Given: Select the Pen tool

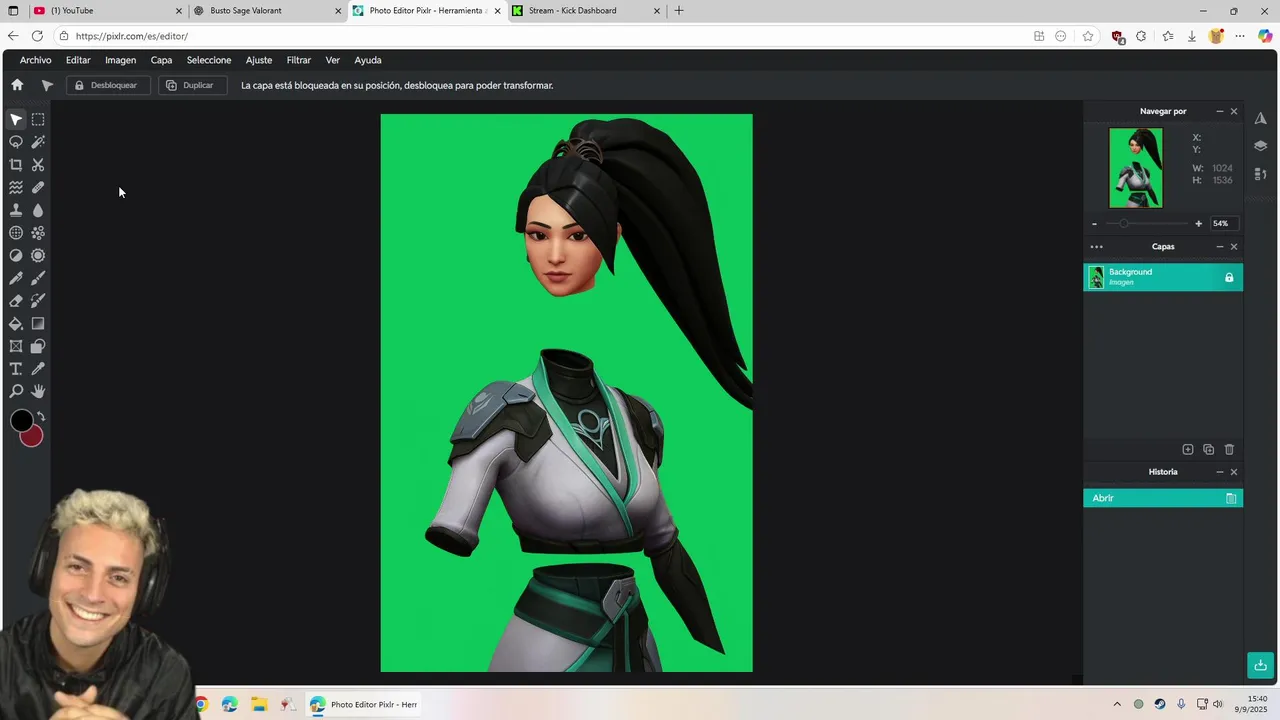Looking at the screenshot, I should (x=16, y=278).
